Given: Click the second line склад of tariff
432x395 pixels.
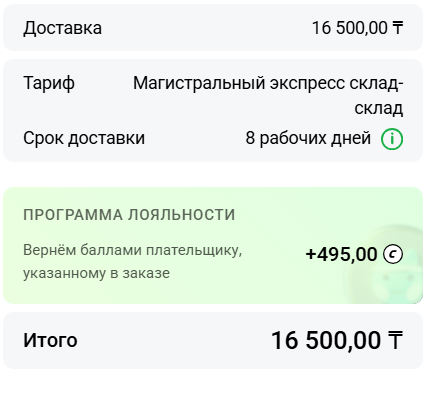Looking at the screenshot, I should tap(379, 108).
